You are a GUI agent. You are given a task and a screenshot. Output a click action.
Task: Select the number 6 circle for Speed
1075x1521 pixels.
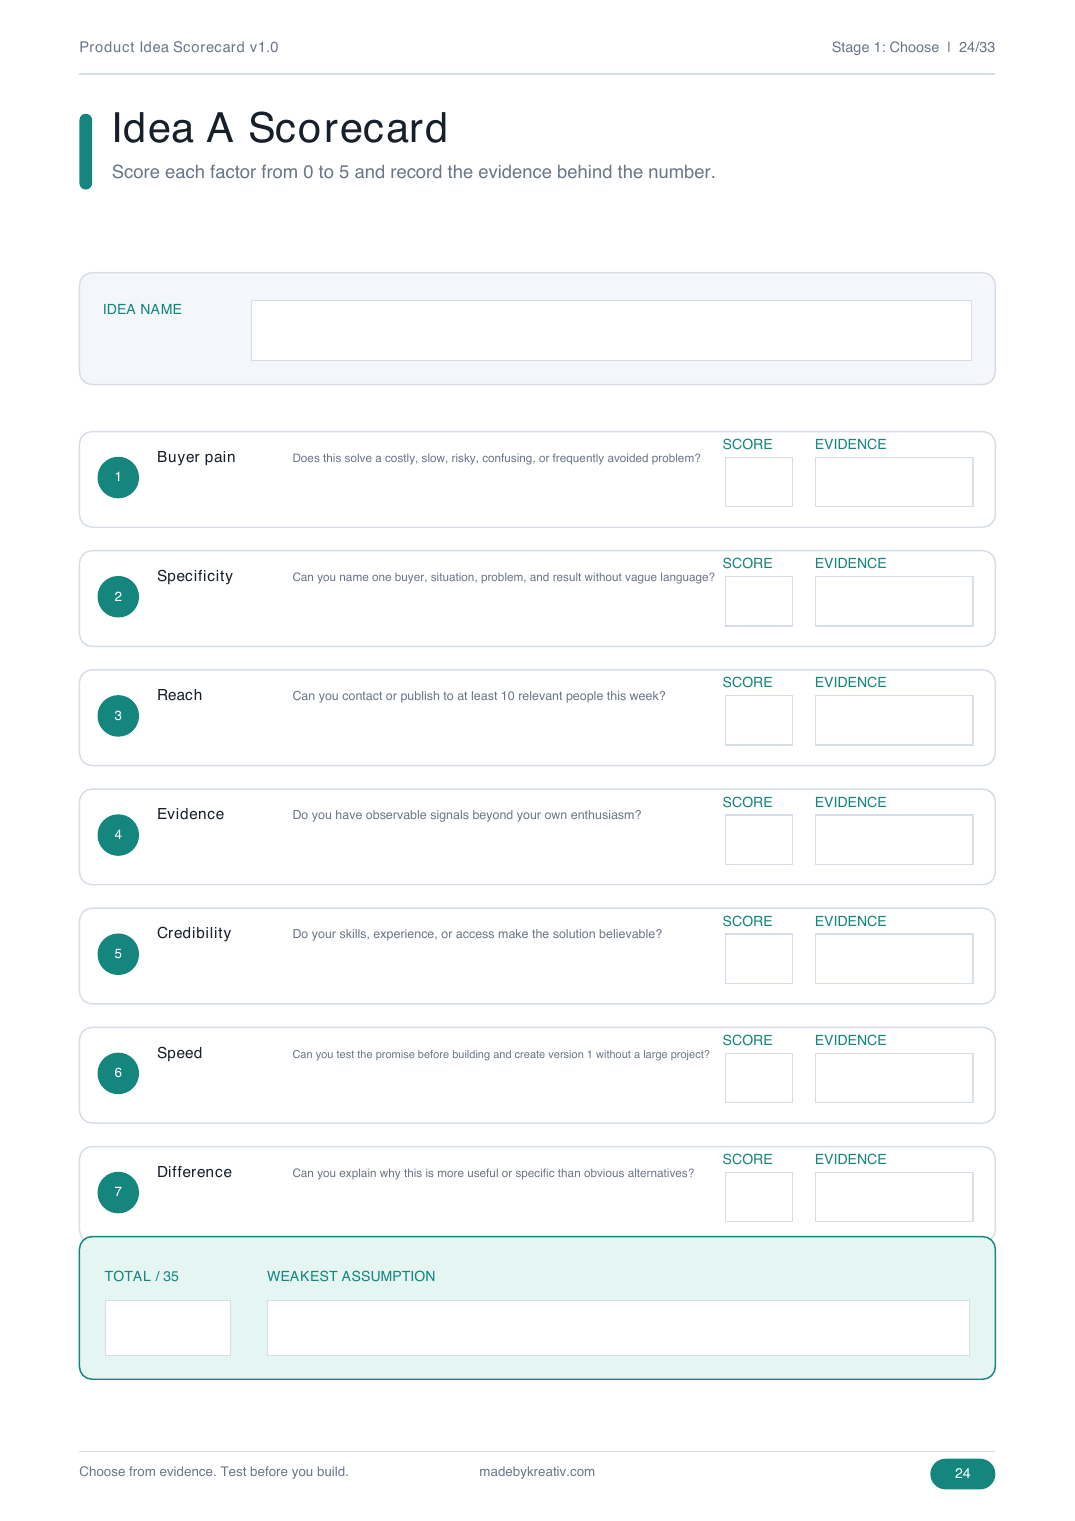[118, 1073]
